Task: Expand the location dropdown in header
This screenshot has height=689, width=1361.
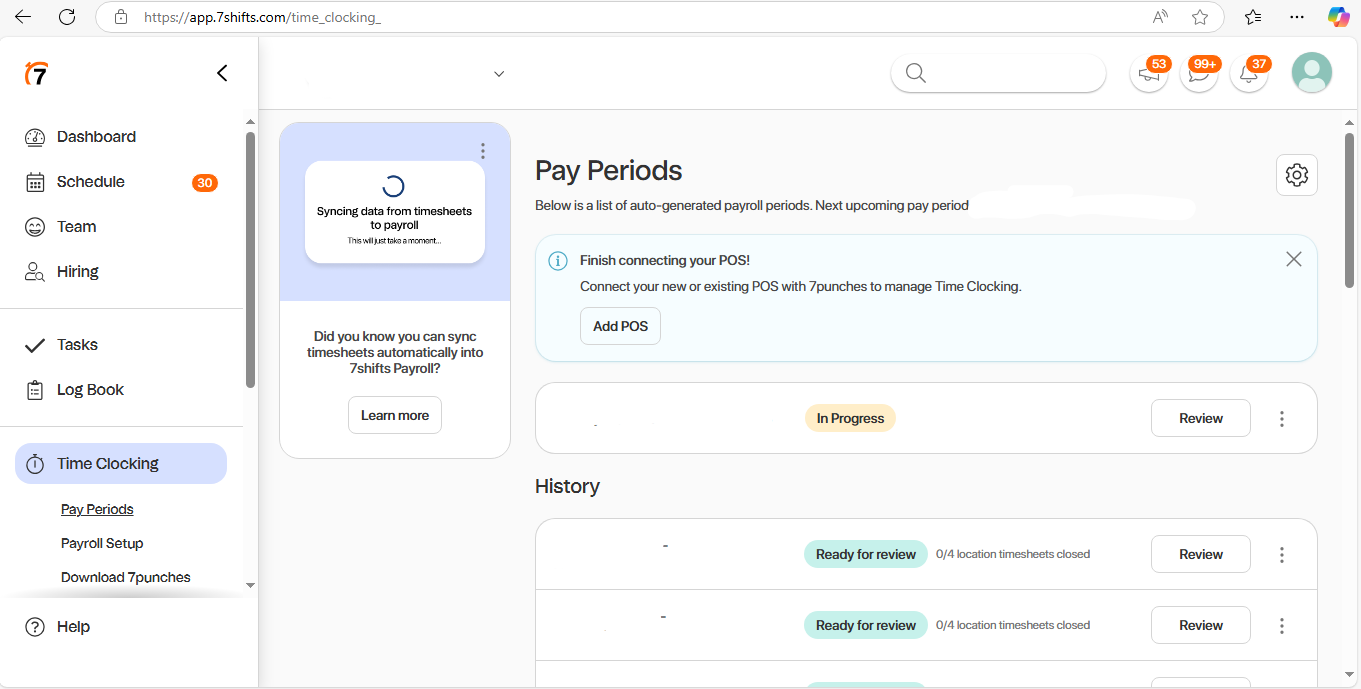Action: click(499, 74)
